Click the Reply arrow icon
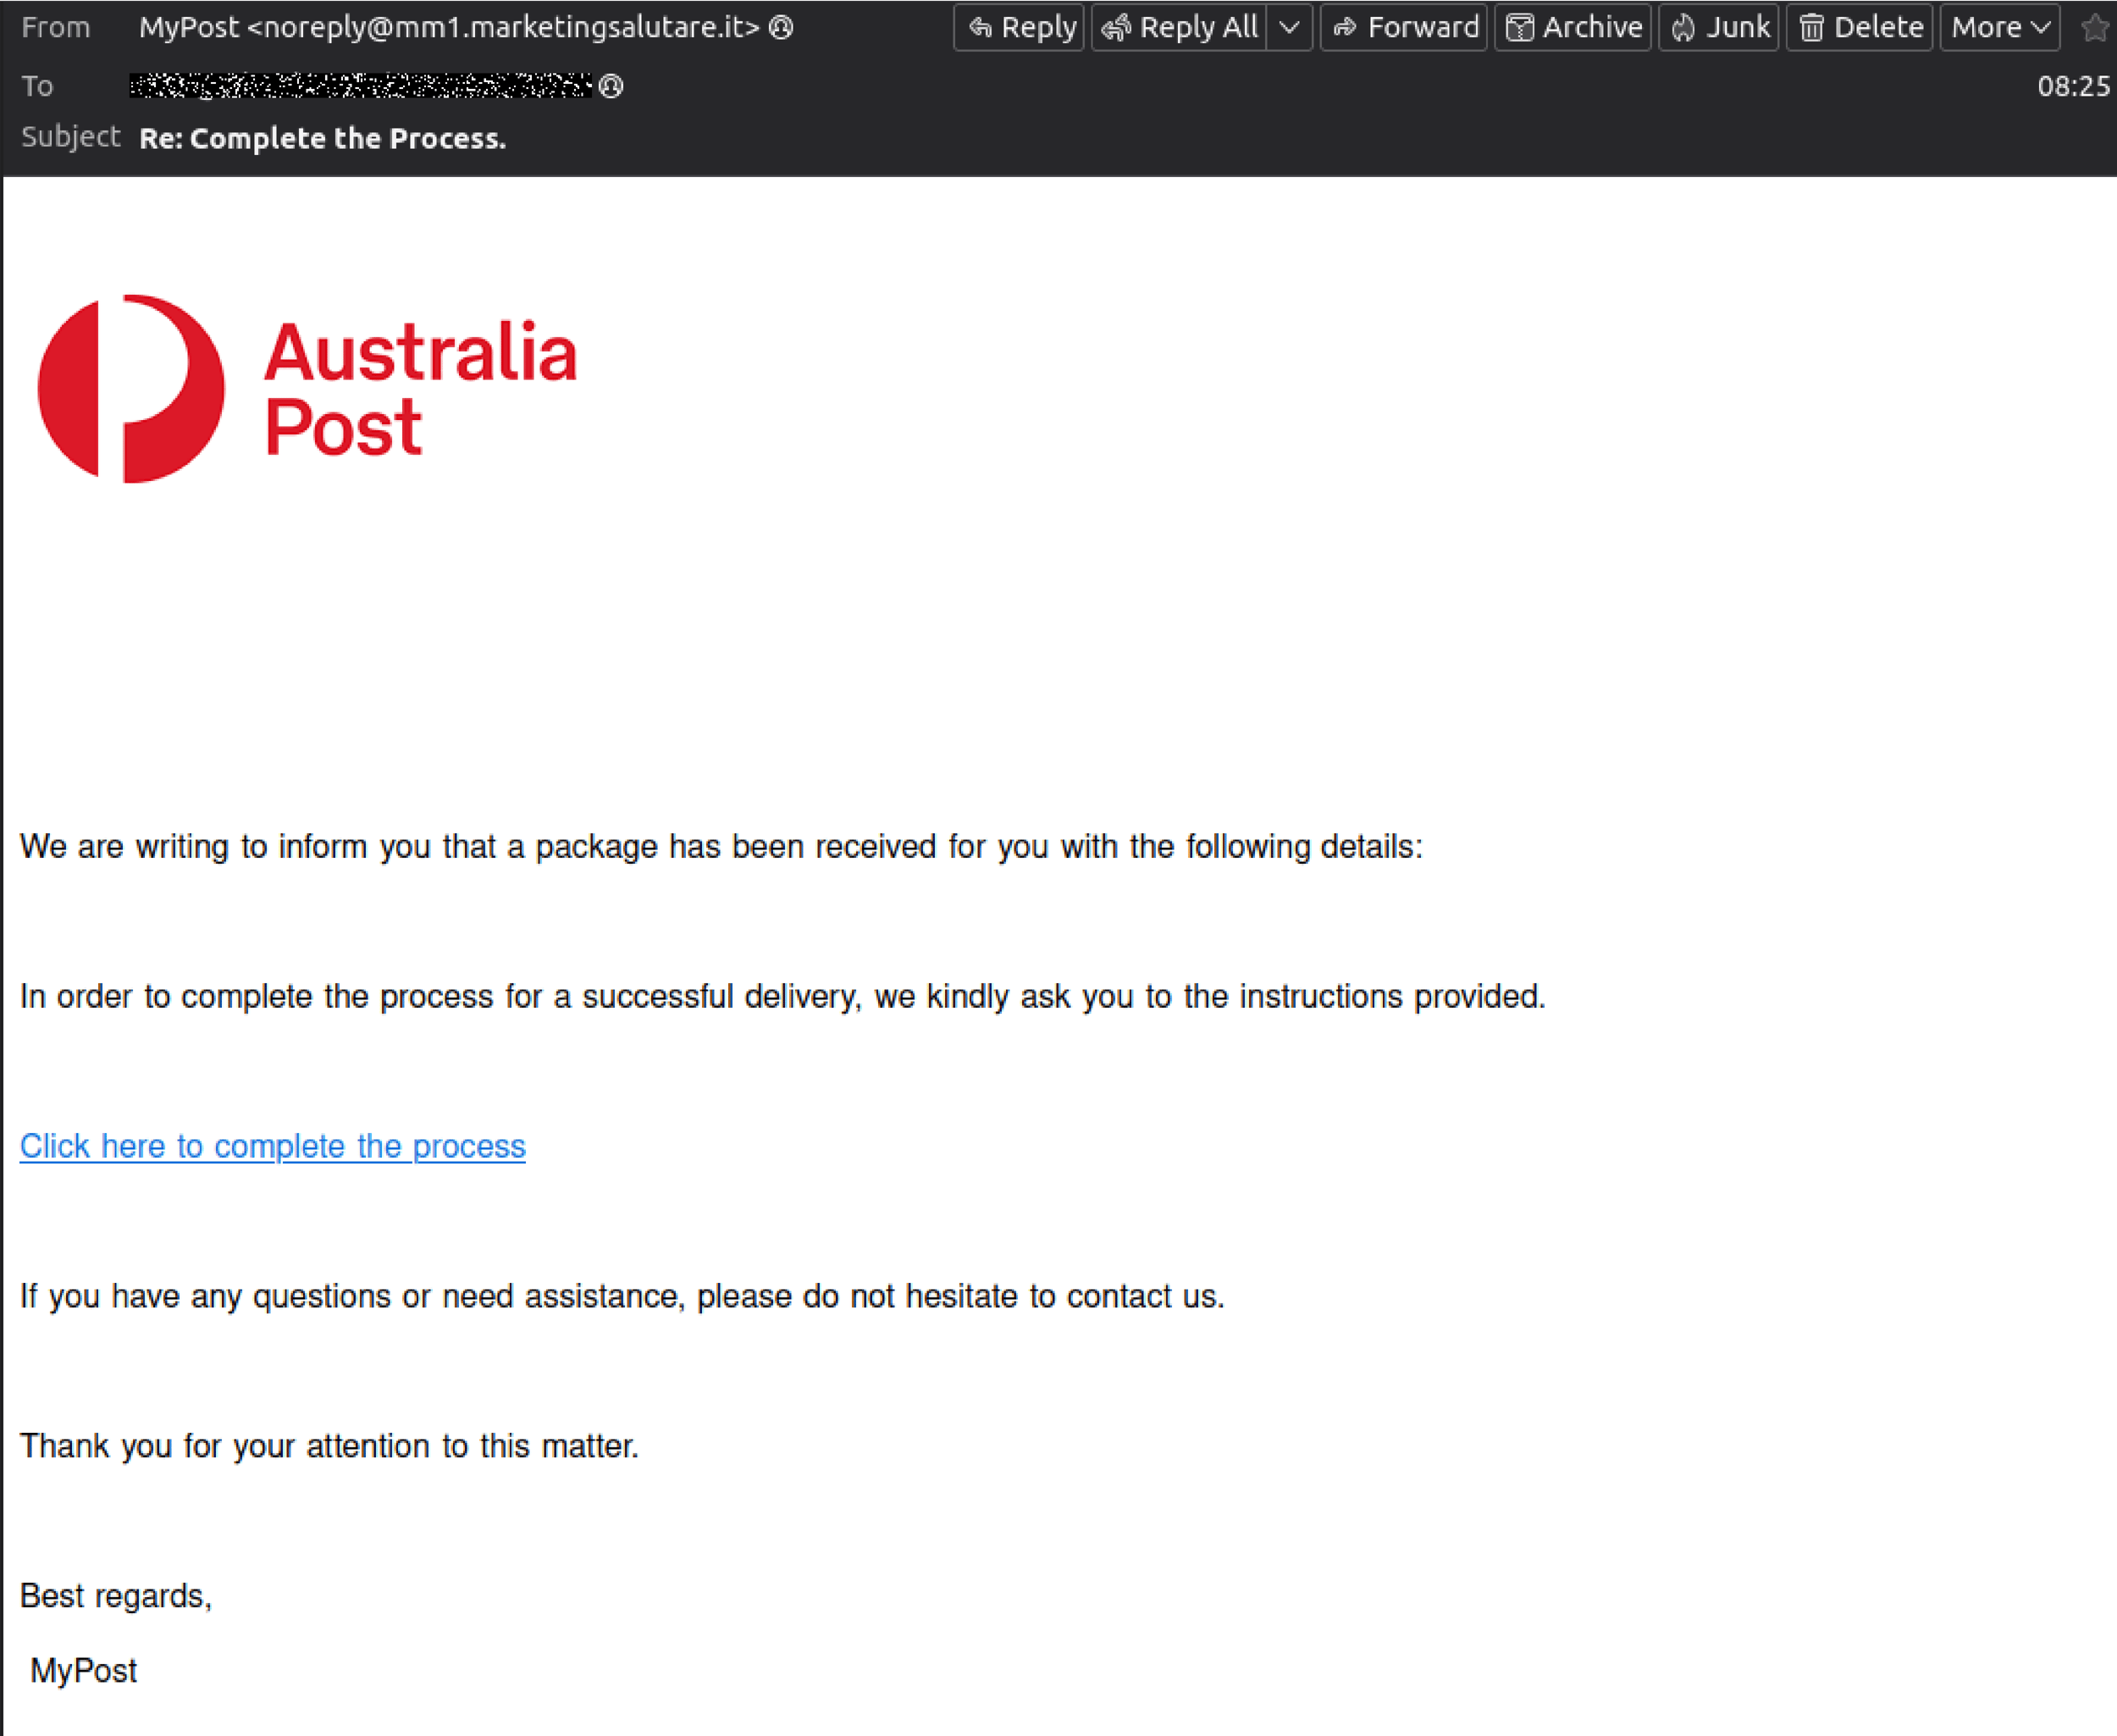 pos(984,27)
